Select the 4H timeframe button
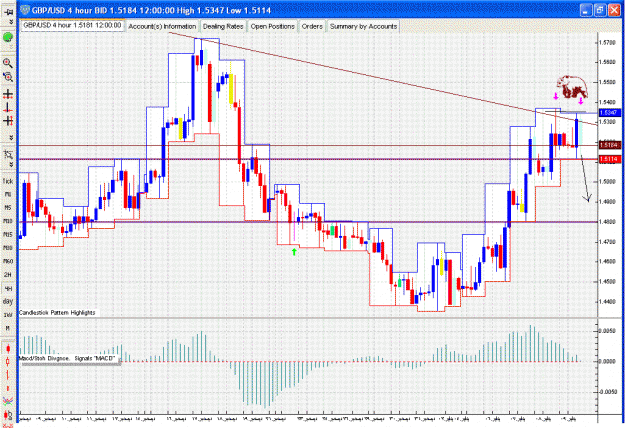The image size is (625, 428). (8, 288)
